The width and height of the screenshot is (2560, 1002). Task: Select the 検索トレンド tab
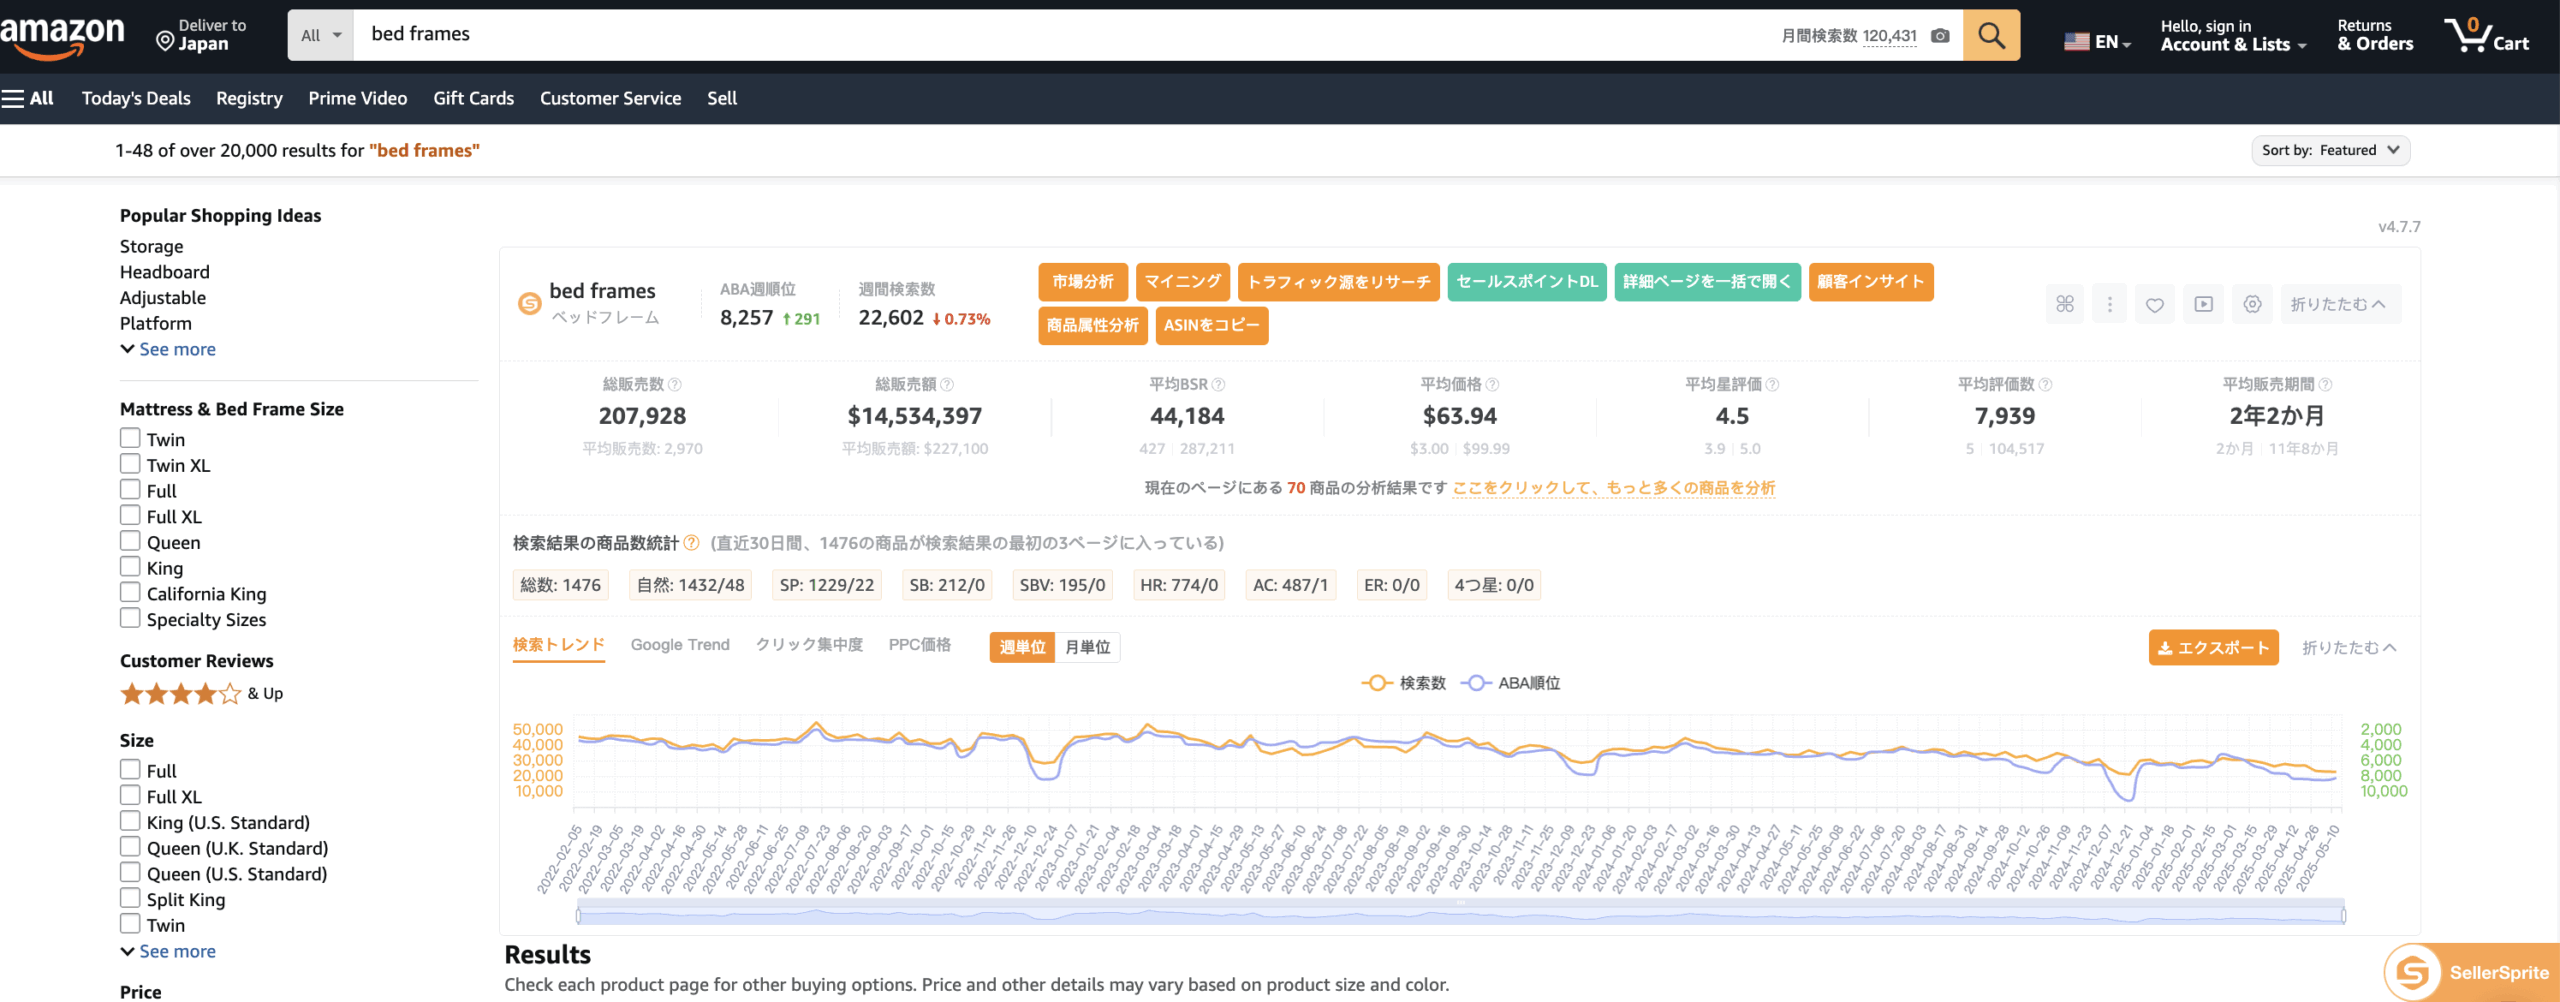559,645
